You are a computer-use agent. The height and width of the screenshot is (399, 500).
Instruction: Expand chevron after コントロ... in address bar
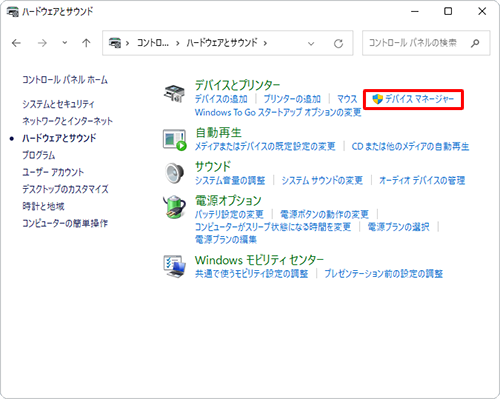tap(178, 43)
